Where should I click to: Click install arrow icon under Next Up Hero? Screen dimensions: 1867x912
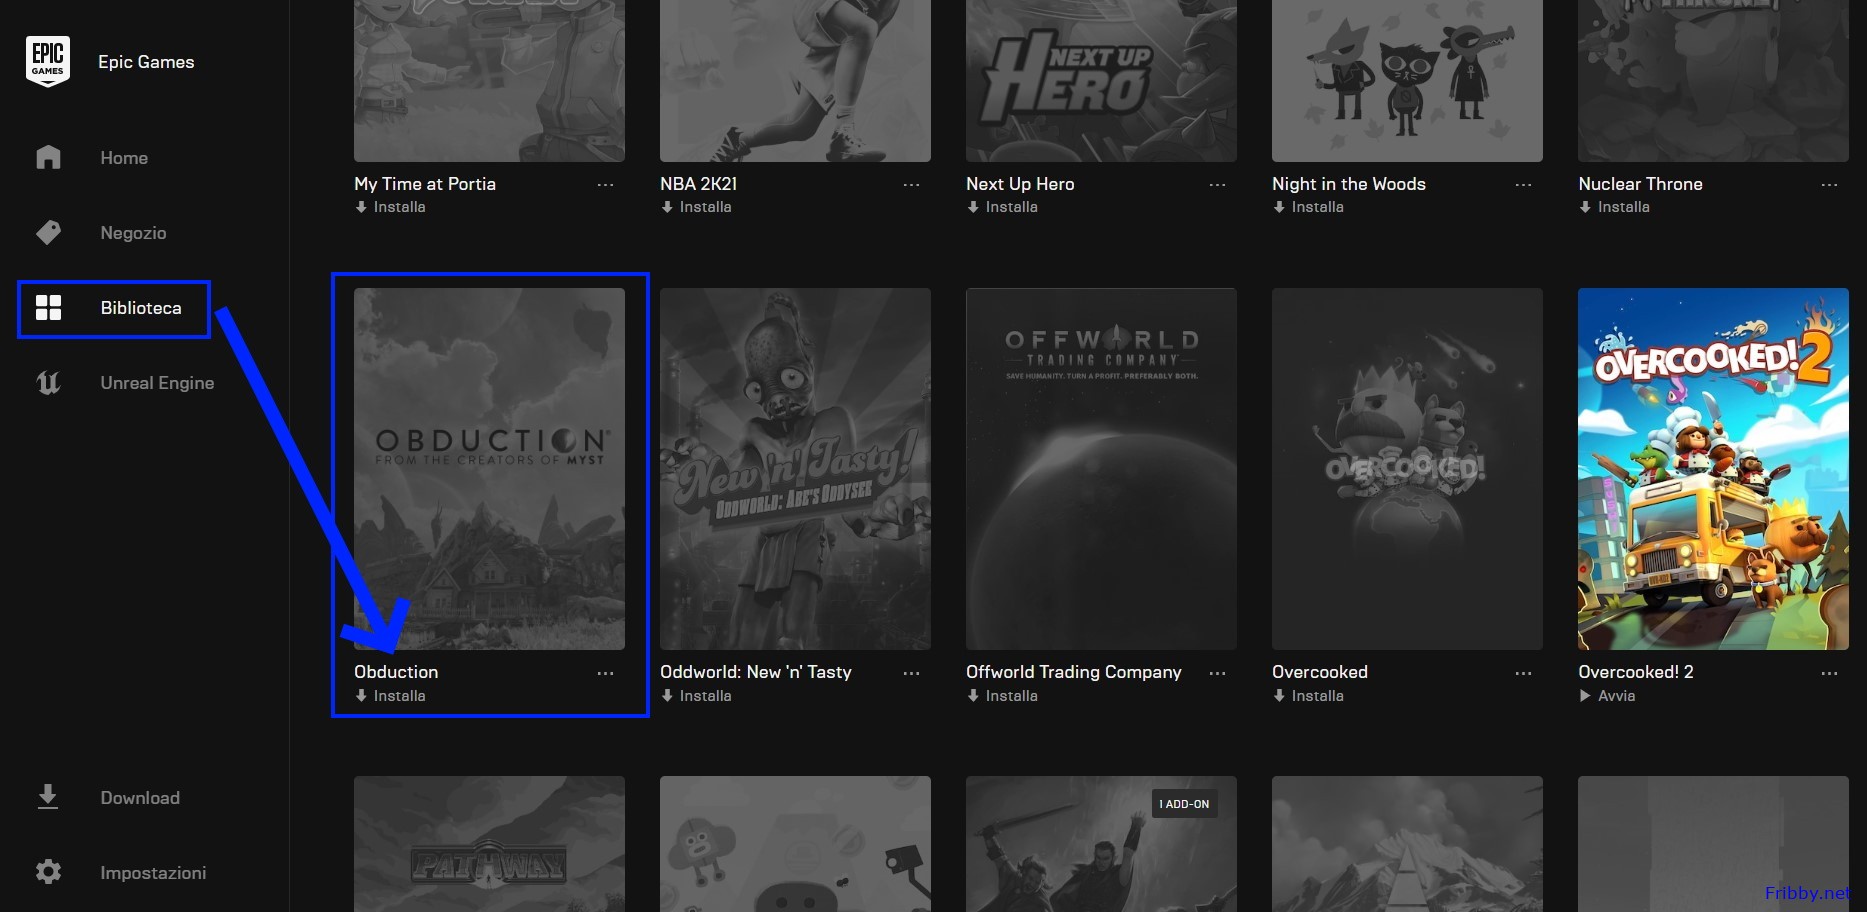[x=973, y=207]
